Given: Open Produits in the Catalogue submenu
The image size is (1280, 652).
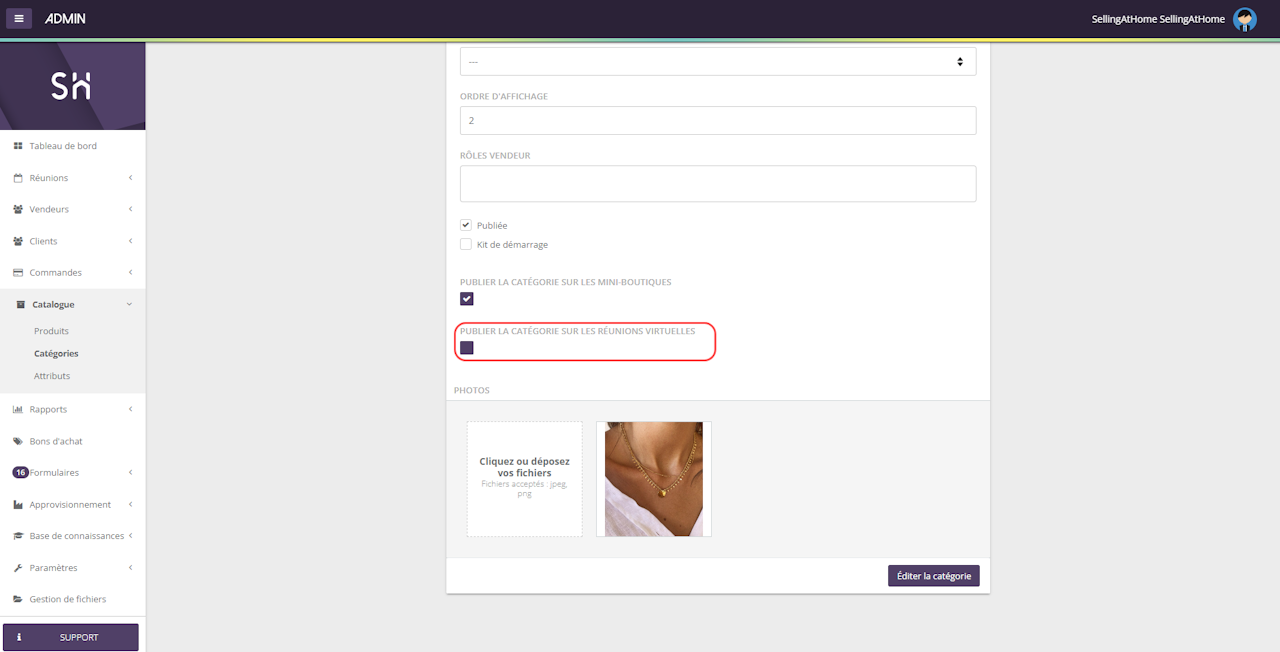Looking at the screenshot, I should (51, 331).
